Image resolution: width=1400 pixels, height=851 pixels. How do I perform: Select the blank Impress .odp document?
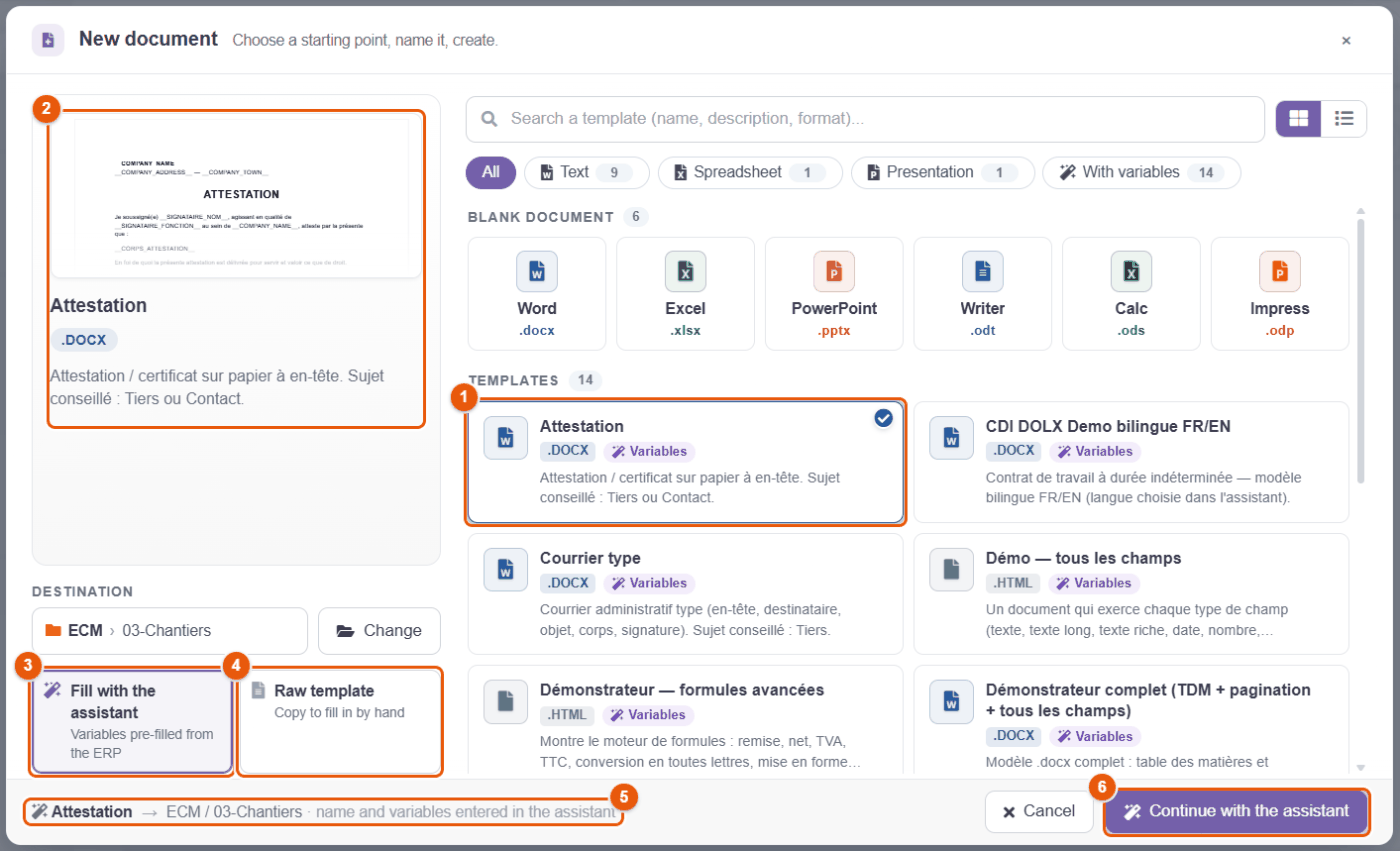(x=1280, y=293)
